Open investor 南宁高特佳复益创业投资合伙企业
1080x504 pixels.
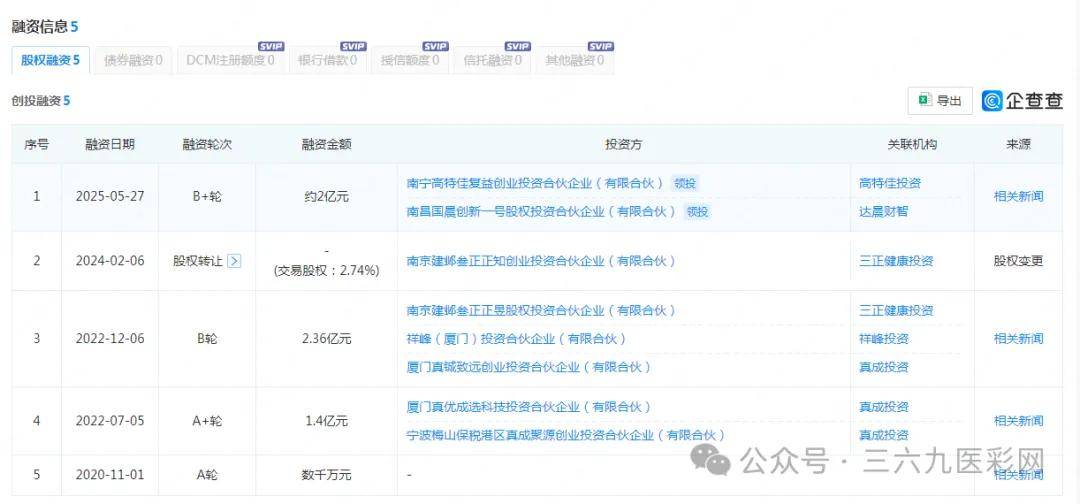[535, 183]
